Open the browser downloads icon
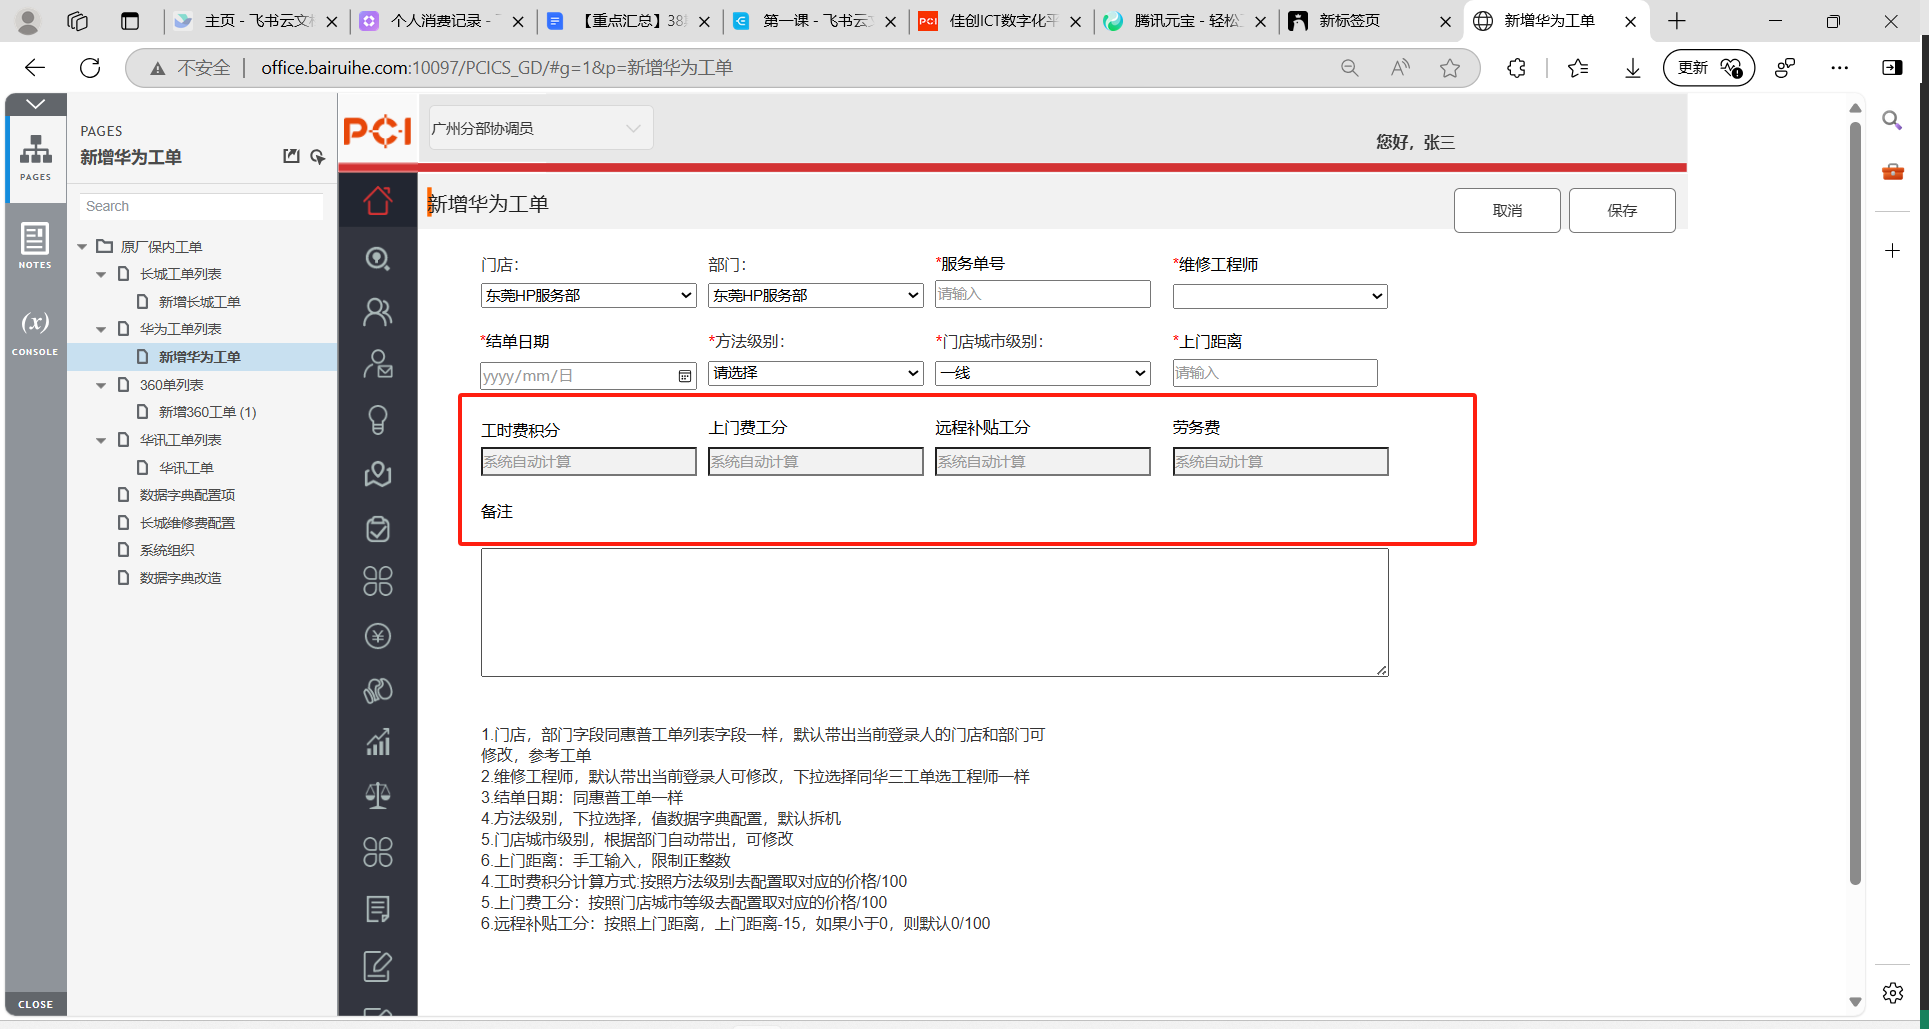Viewport: 1929px width, 1029px height. pyautogui.click(x=1633, y=67)
